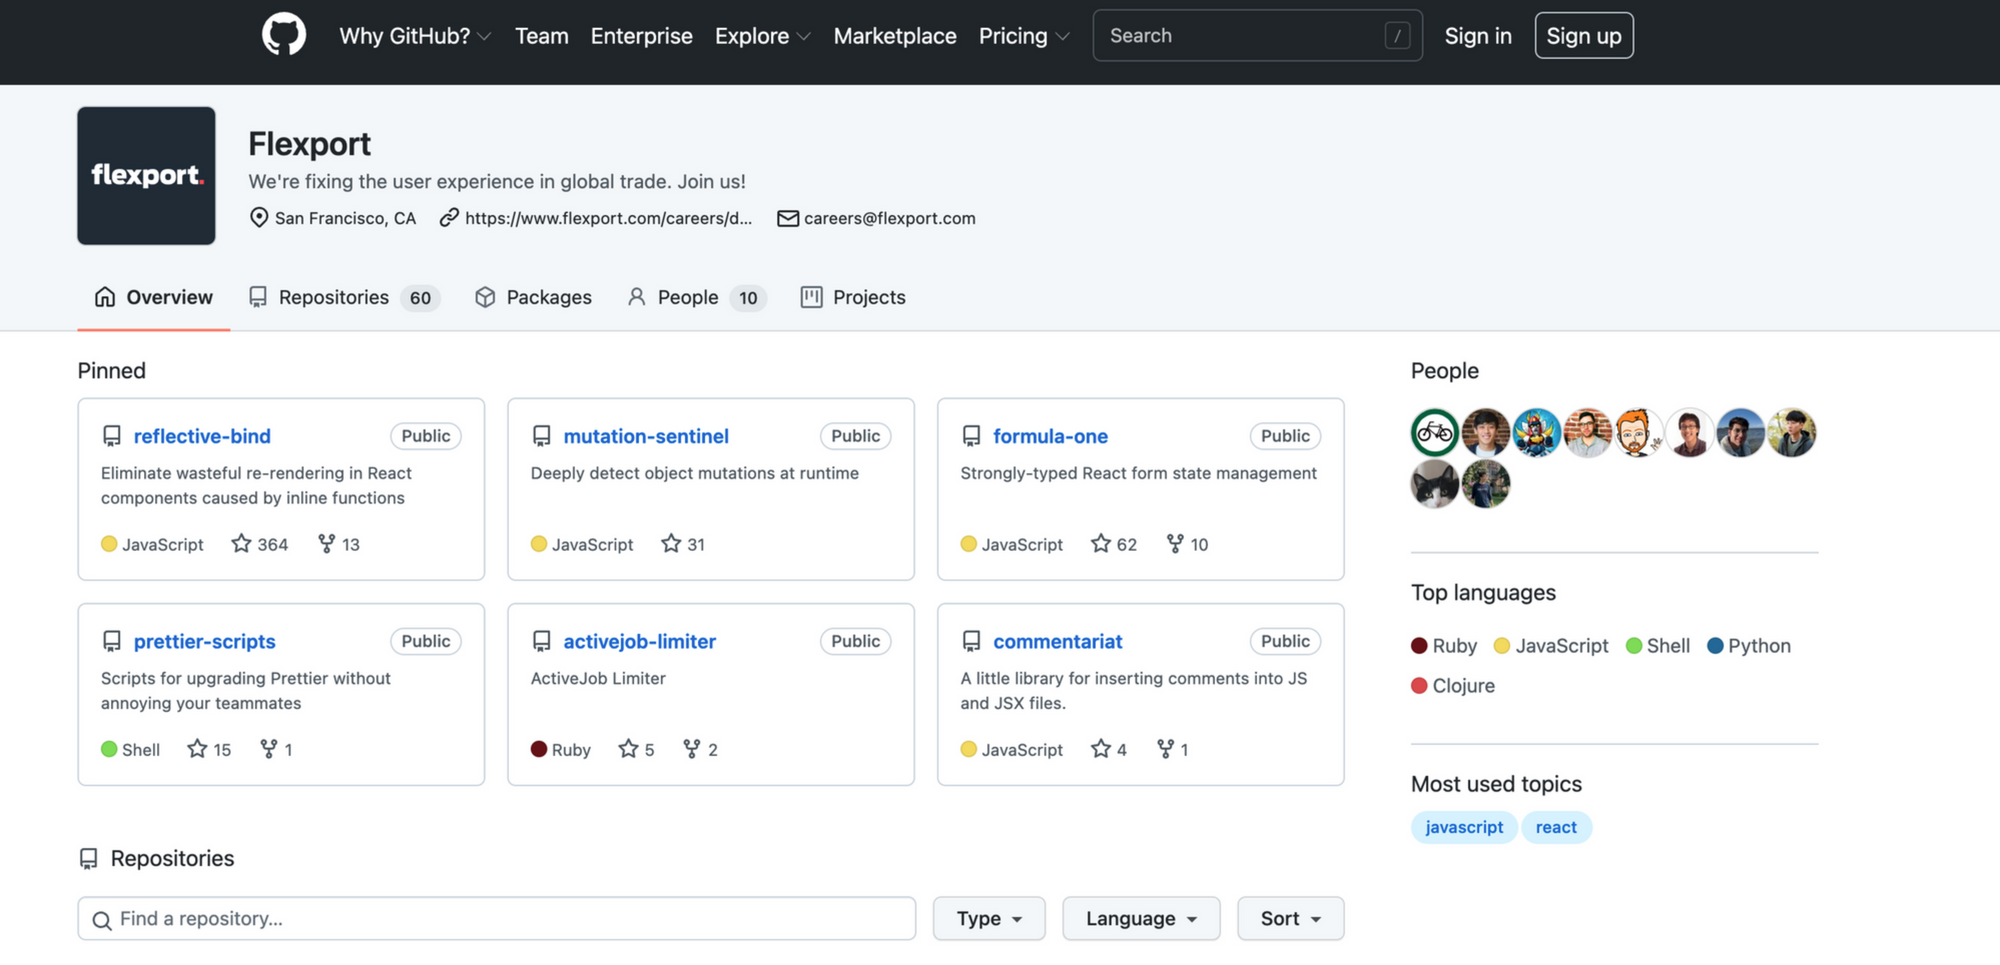This screenshot has height=965, width=2000.
Task: Switch to the Packages tab
Action: [x=533, y=297]
